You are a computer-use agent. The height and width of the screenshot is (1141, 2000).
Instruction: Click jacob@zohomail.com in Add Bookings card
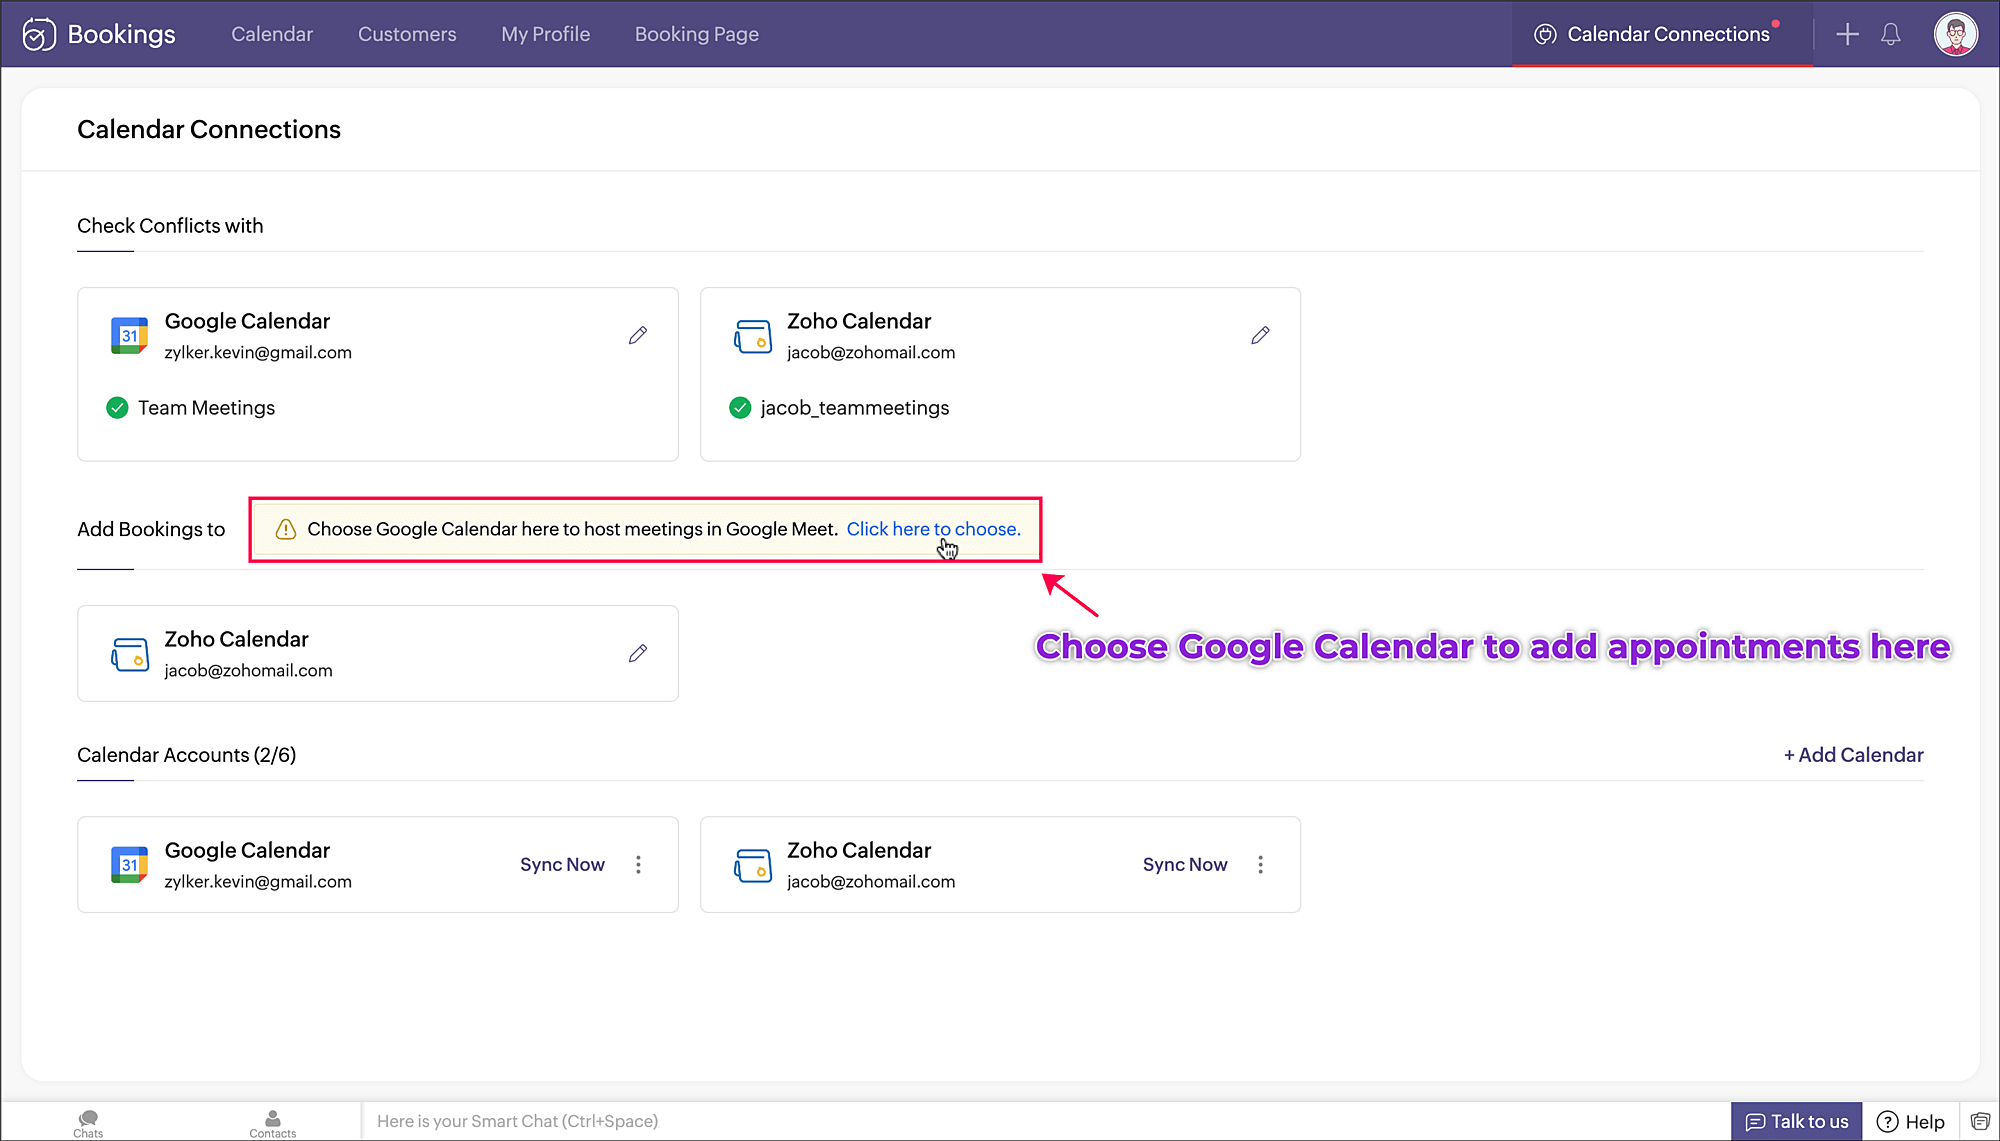point(248,670)
